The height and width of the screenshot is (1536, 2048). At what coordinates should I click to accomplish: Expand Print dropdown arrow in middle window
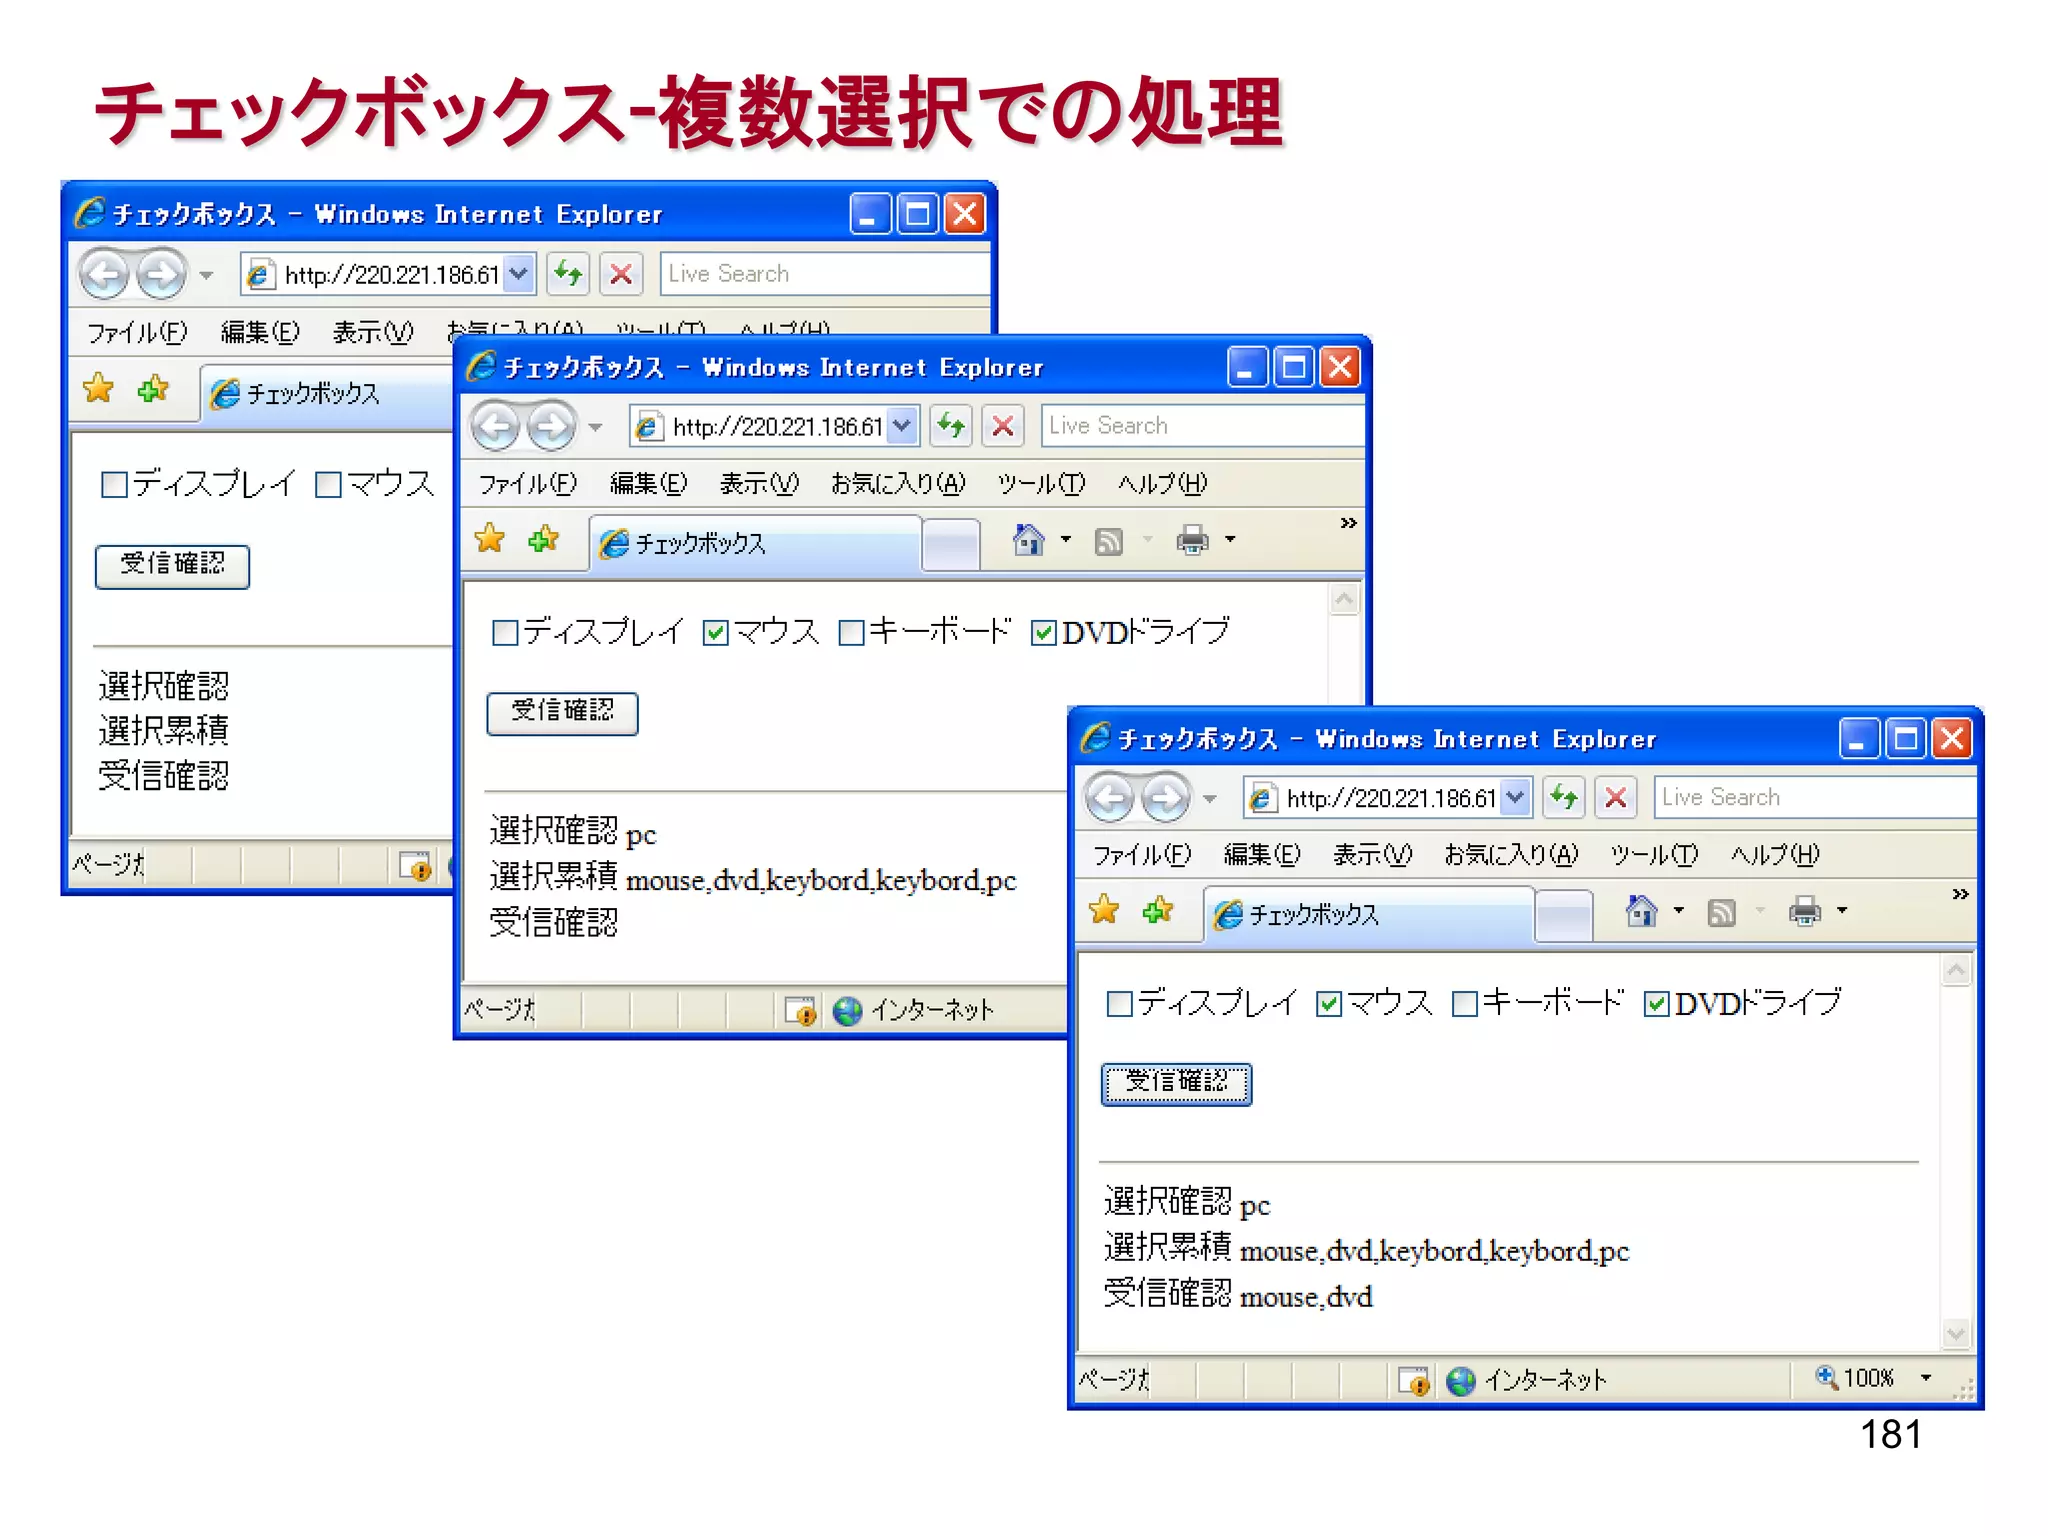coord(1230,539)
